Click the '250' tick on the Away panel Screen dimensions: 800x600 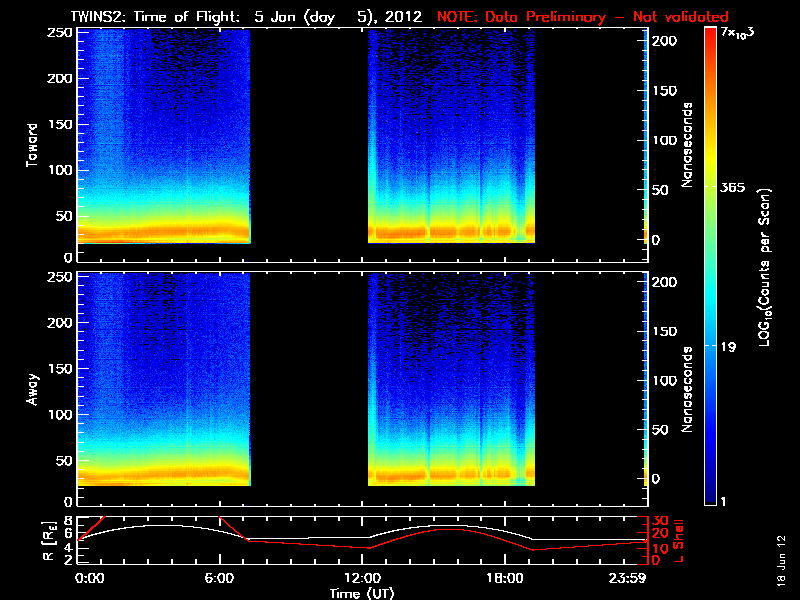click(60, 277)
